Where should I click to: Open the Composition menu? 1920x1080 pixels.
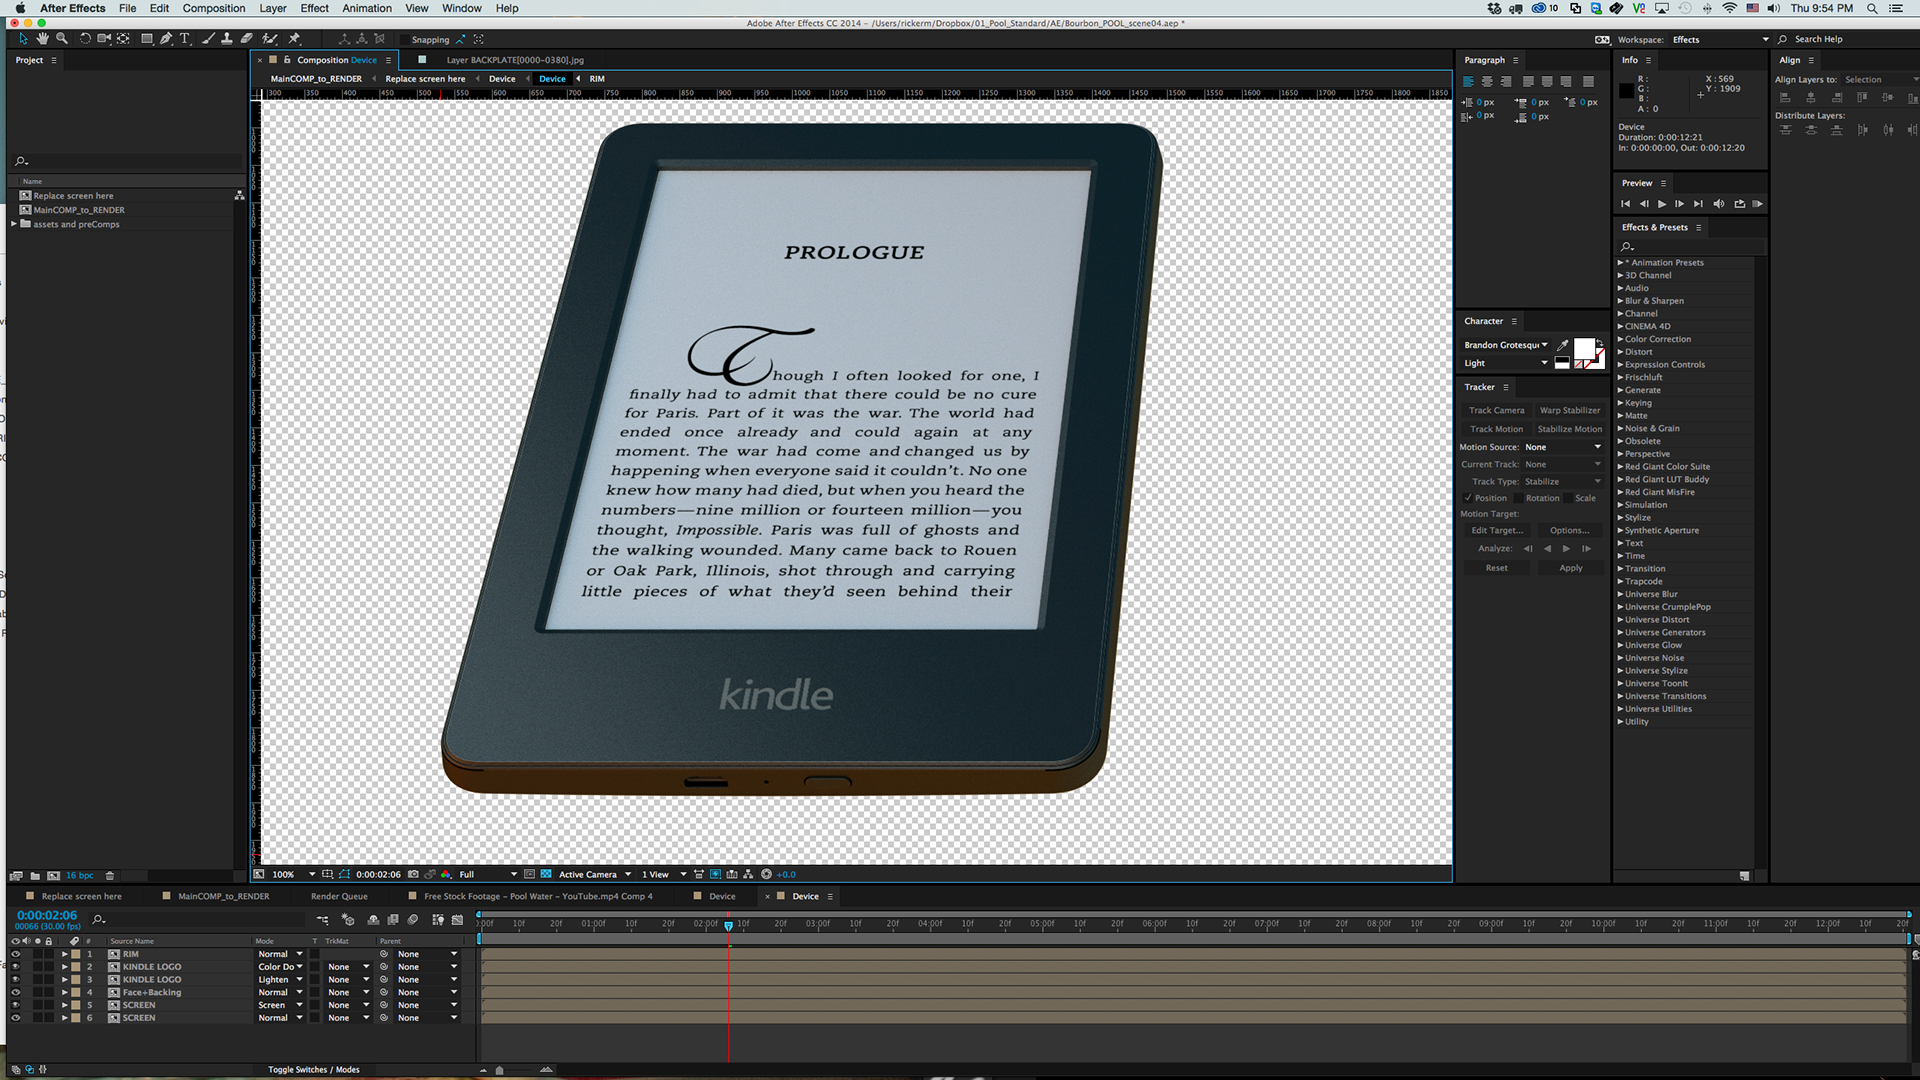213,8
